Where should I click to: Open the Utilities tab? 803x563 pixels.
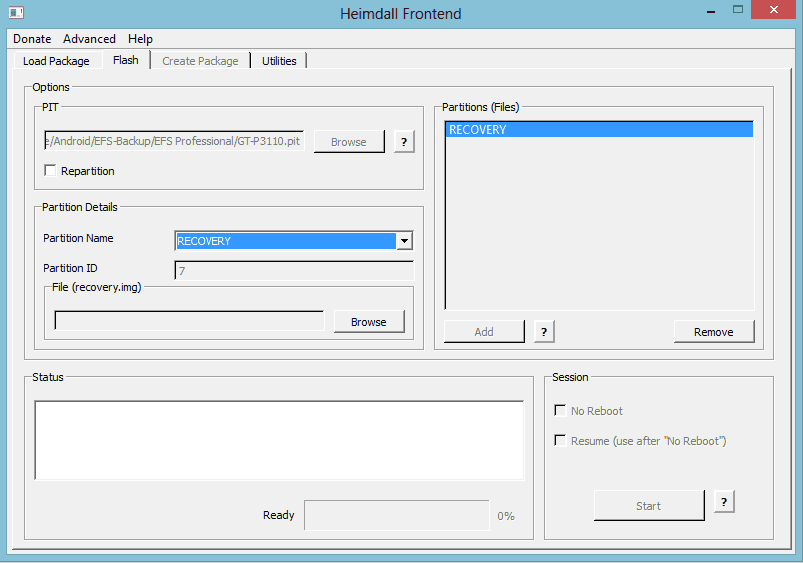279,61
